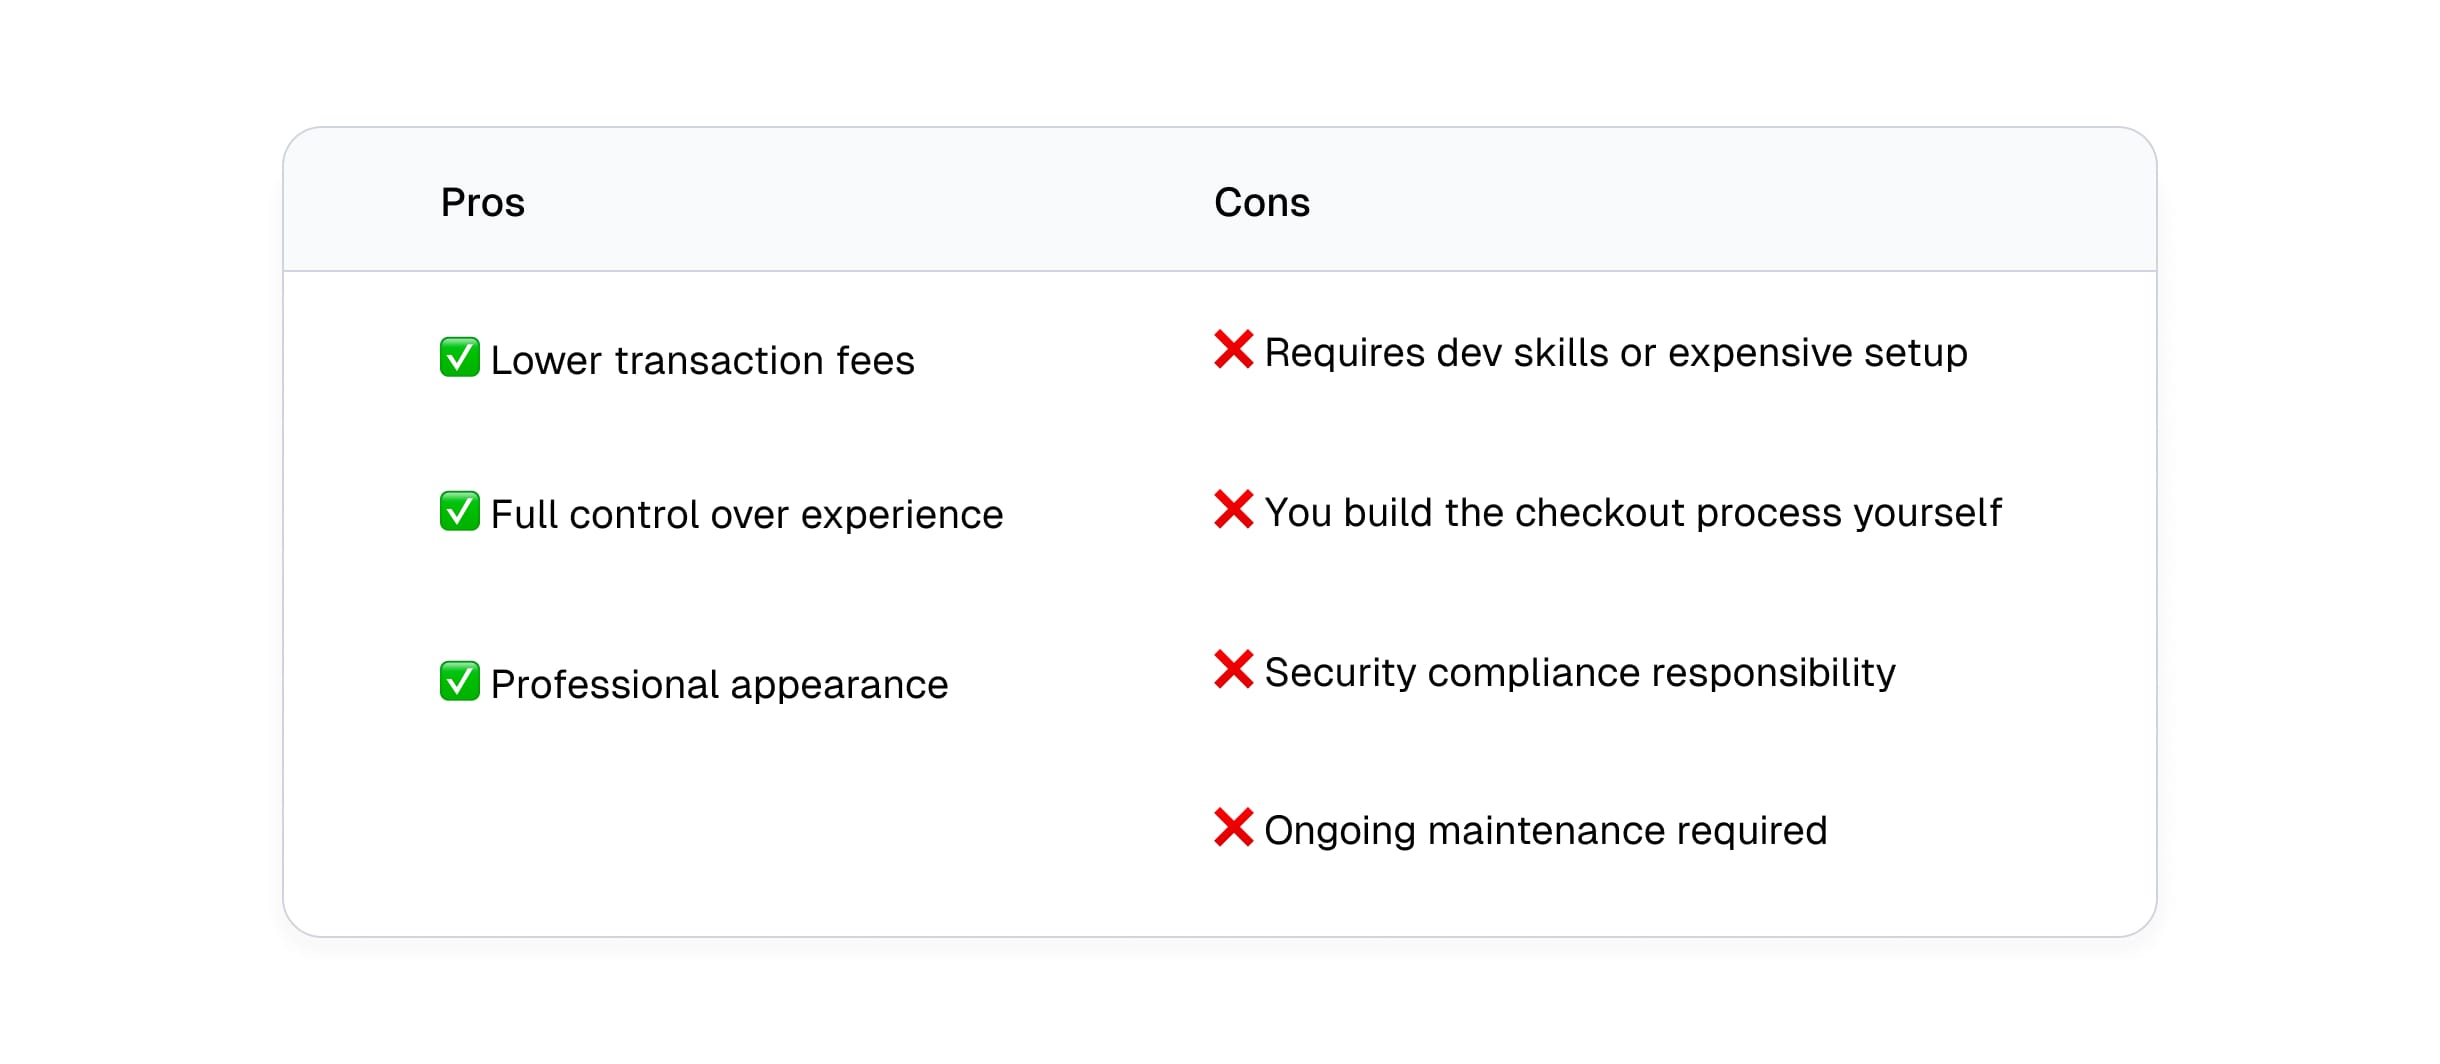Click the Professional appearance text

tap(720, 685)
